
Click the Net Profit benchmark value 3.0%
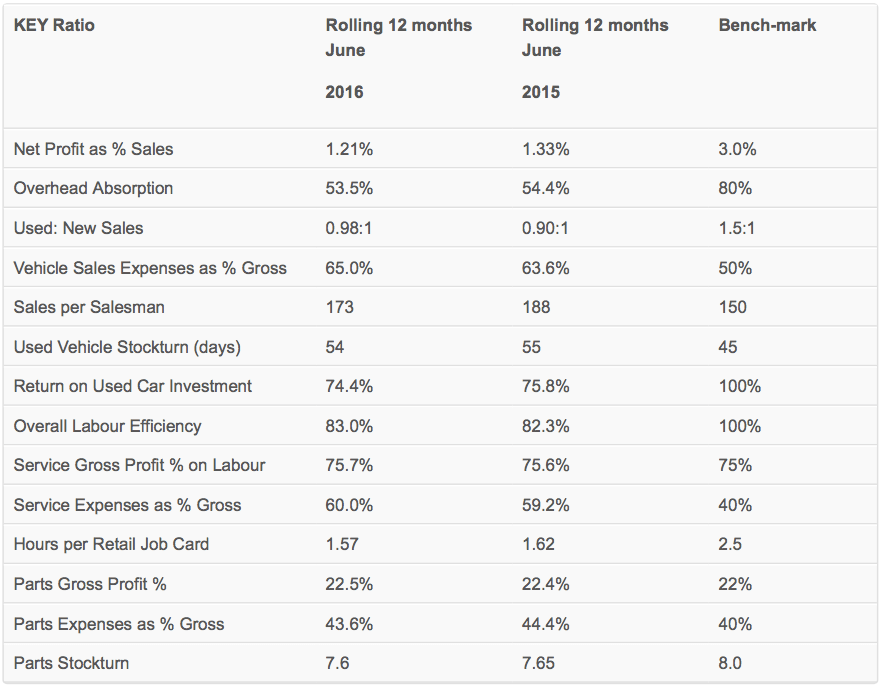(x=737, y=149)
